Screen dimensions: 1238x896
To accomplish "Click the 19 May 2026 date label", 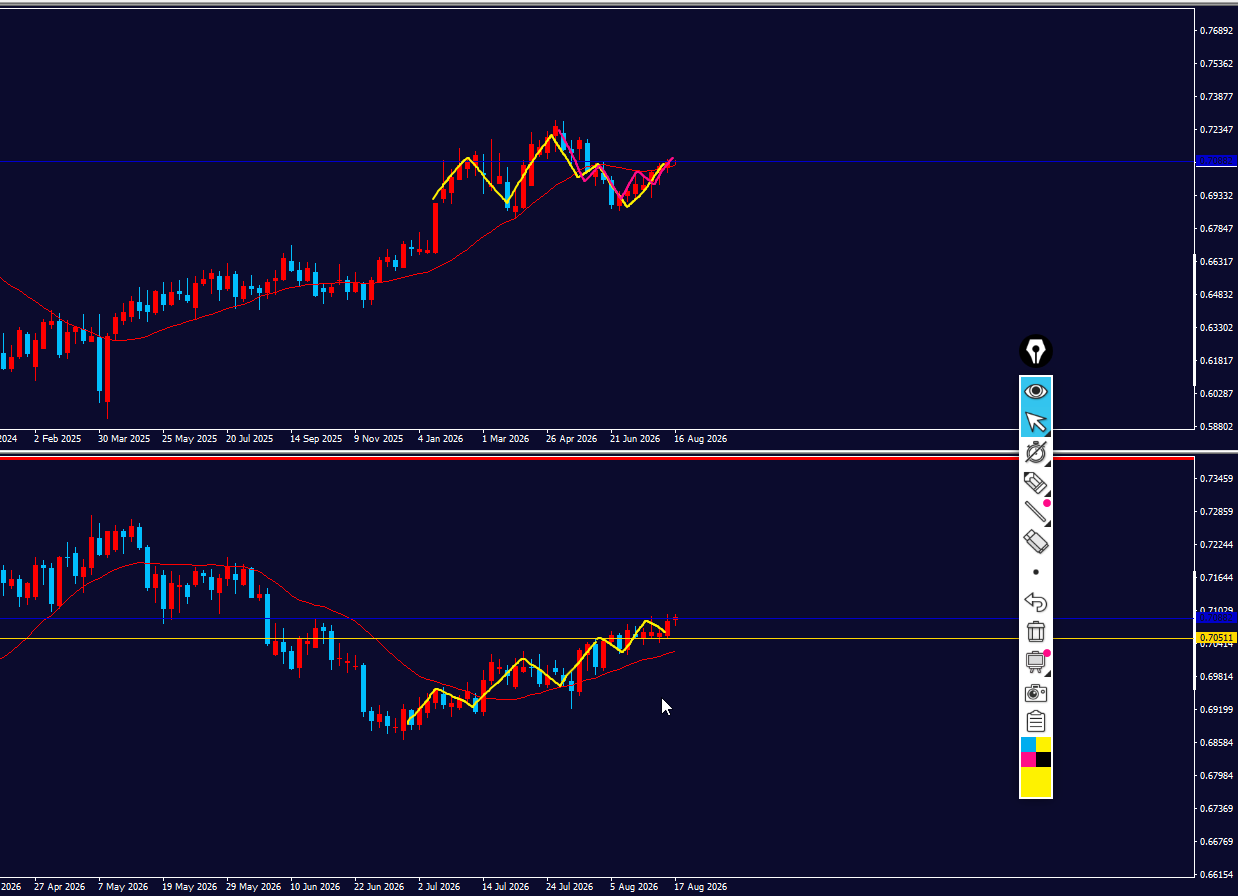I will (189, 887).
